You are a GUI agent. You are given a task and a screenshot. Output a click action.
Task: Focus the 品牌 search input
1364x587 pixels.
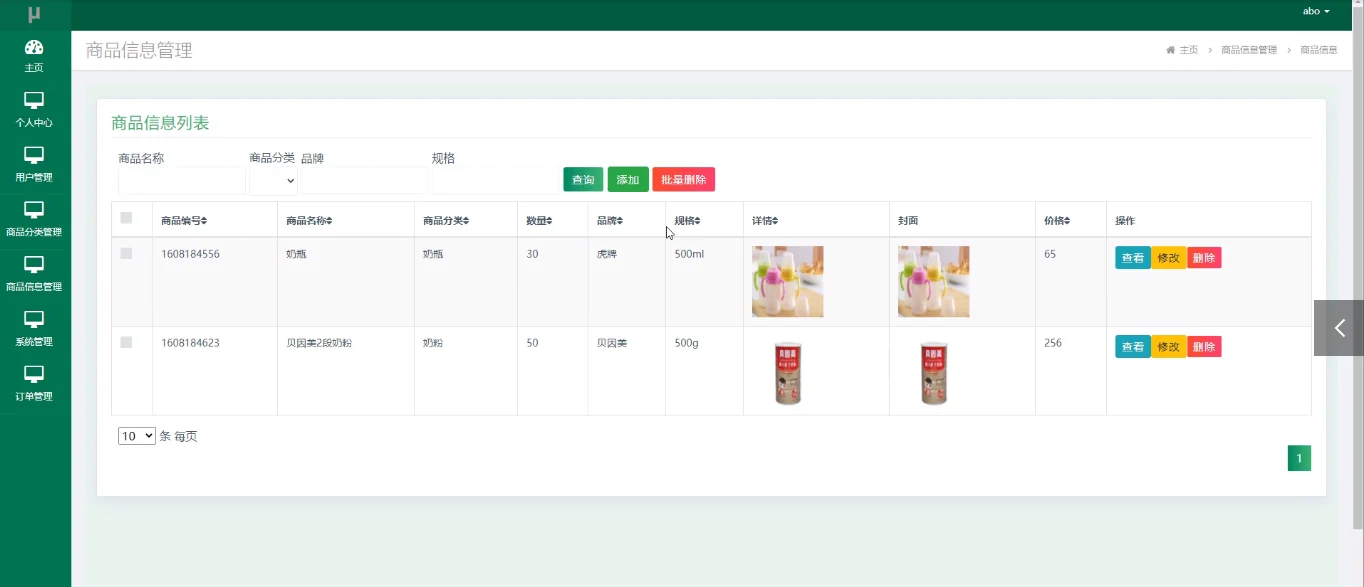pyautogui.click(x=365, y=181)
